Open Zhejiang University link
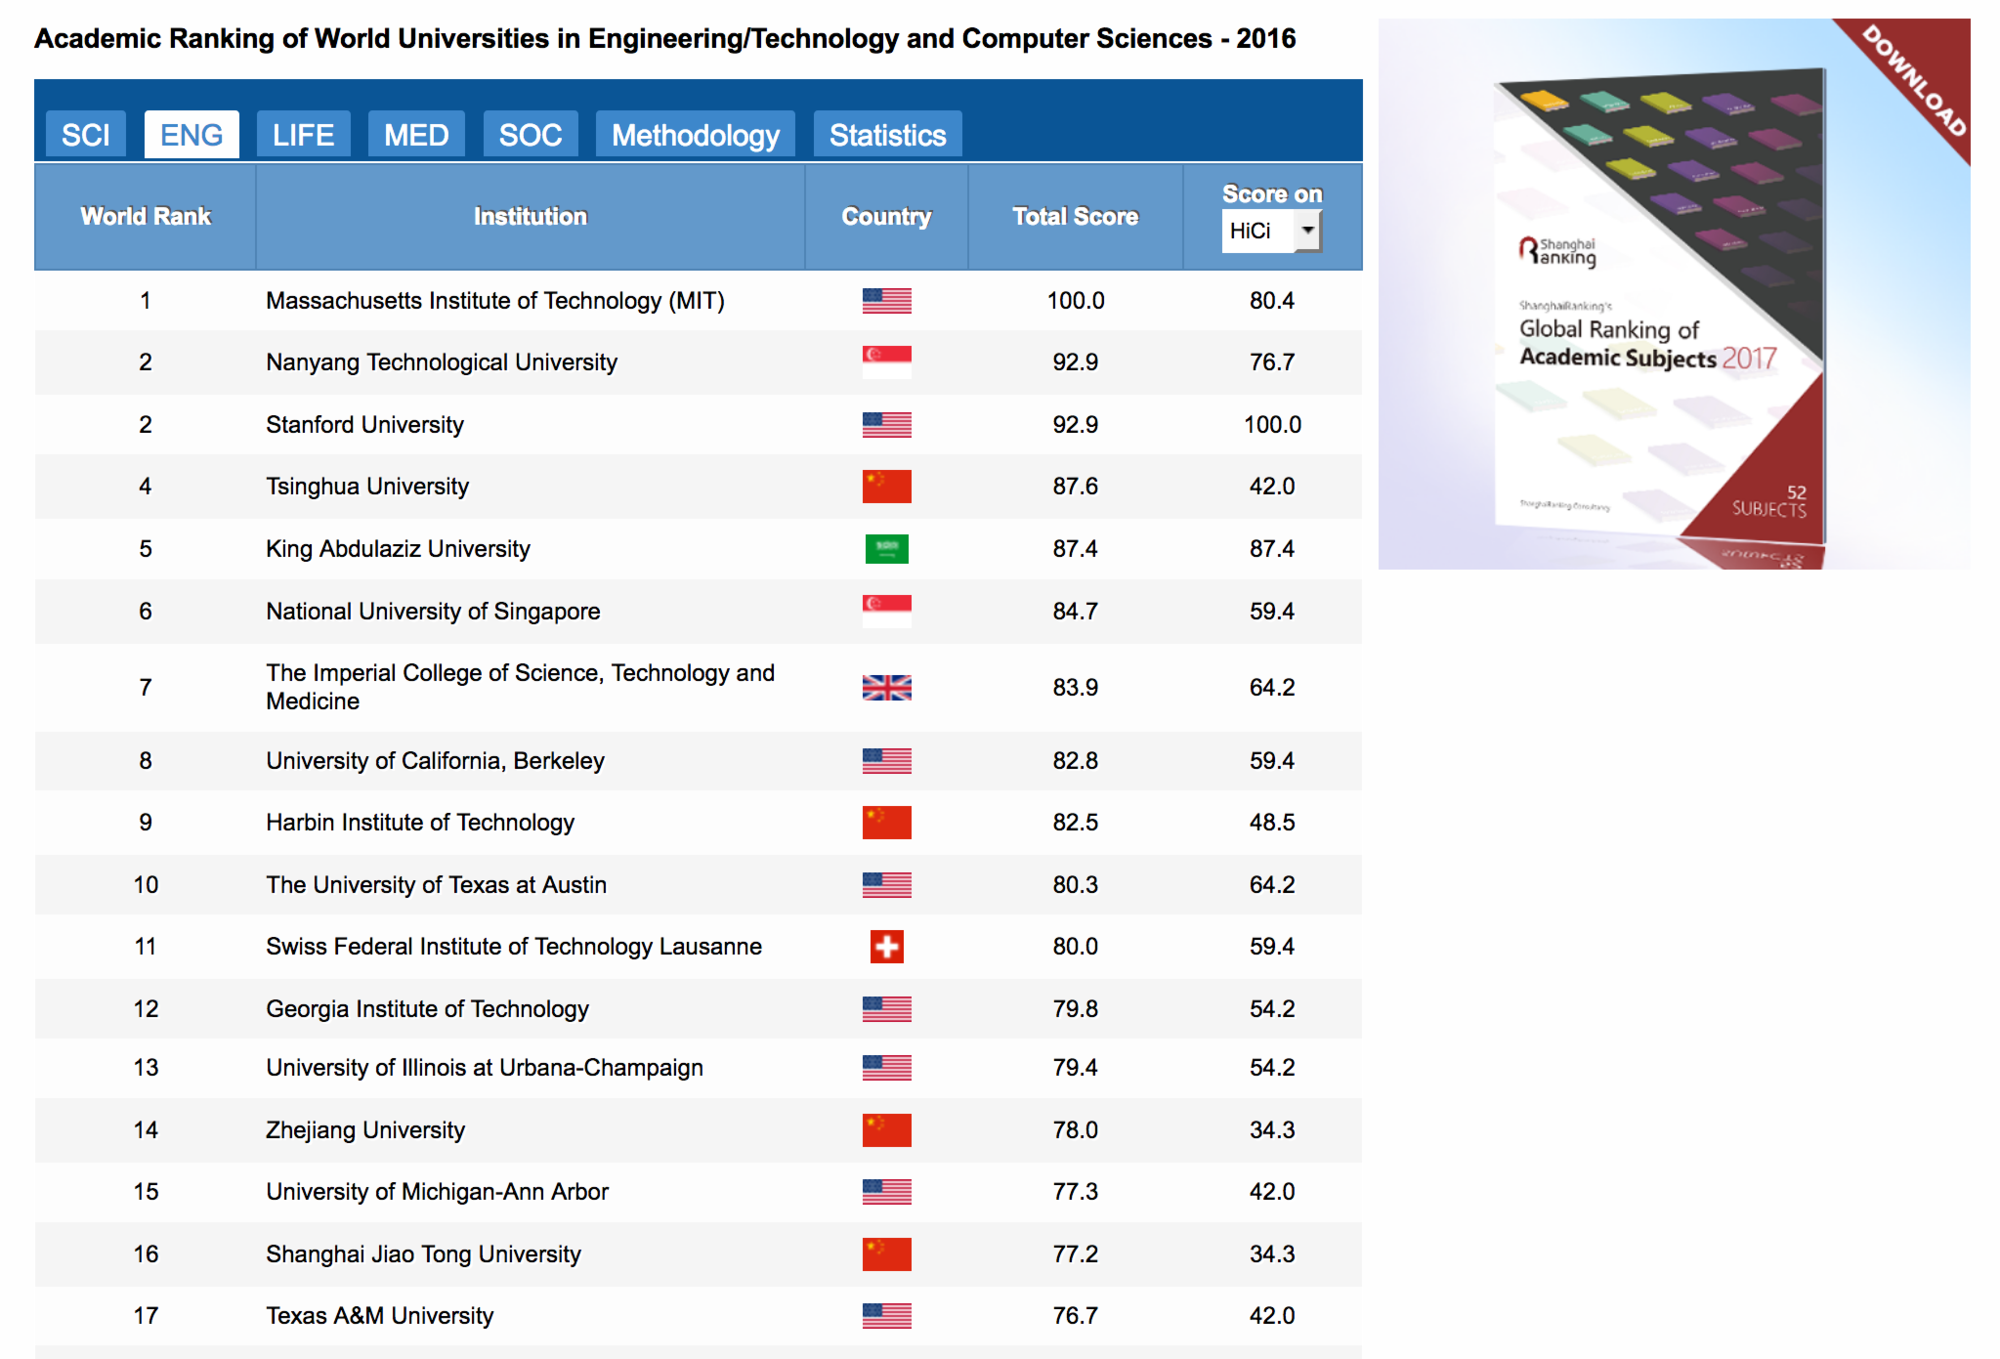 tap(365, 1130)
